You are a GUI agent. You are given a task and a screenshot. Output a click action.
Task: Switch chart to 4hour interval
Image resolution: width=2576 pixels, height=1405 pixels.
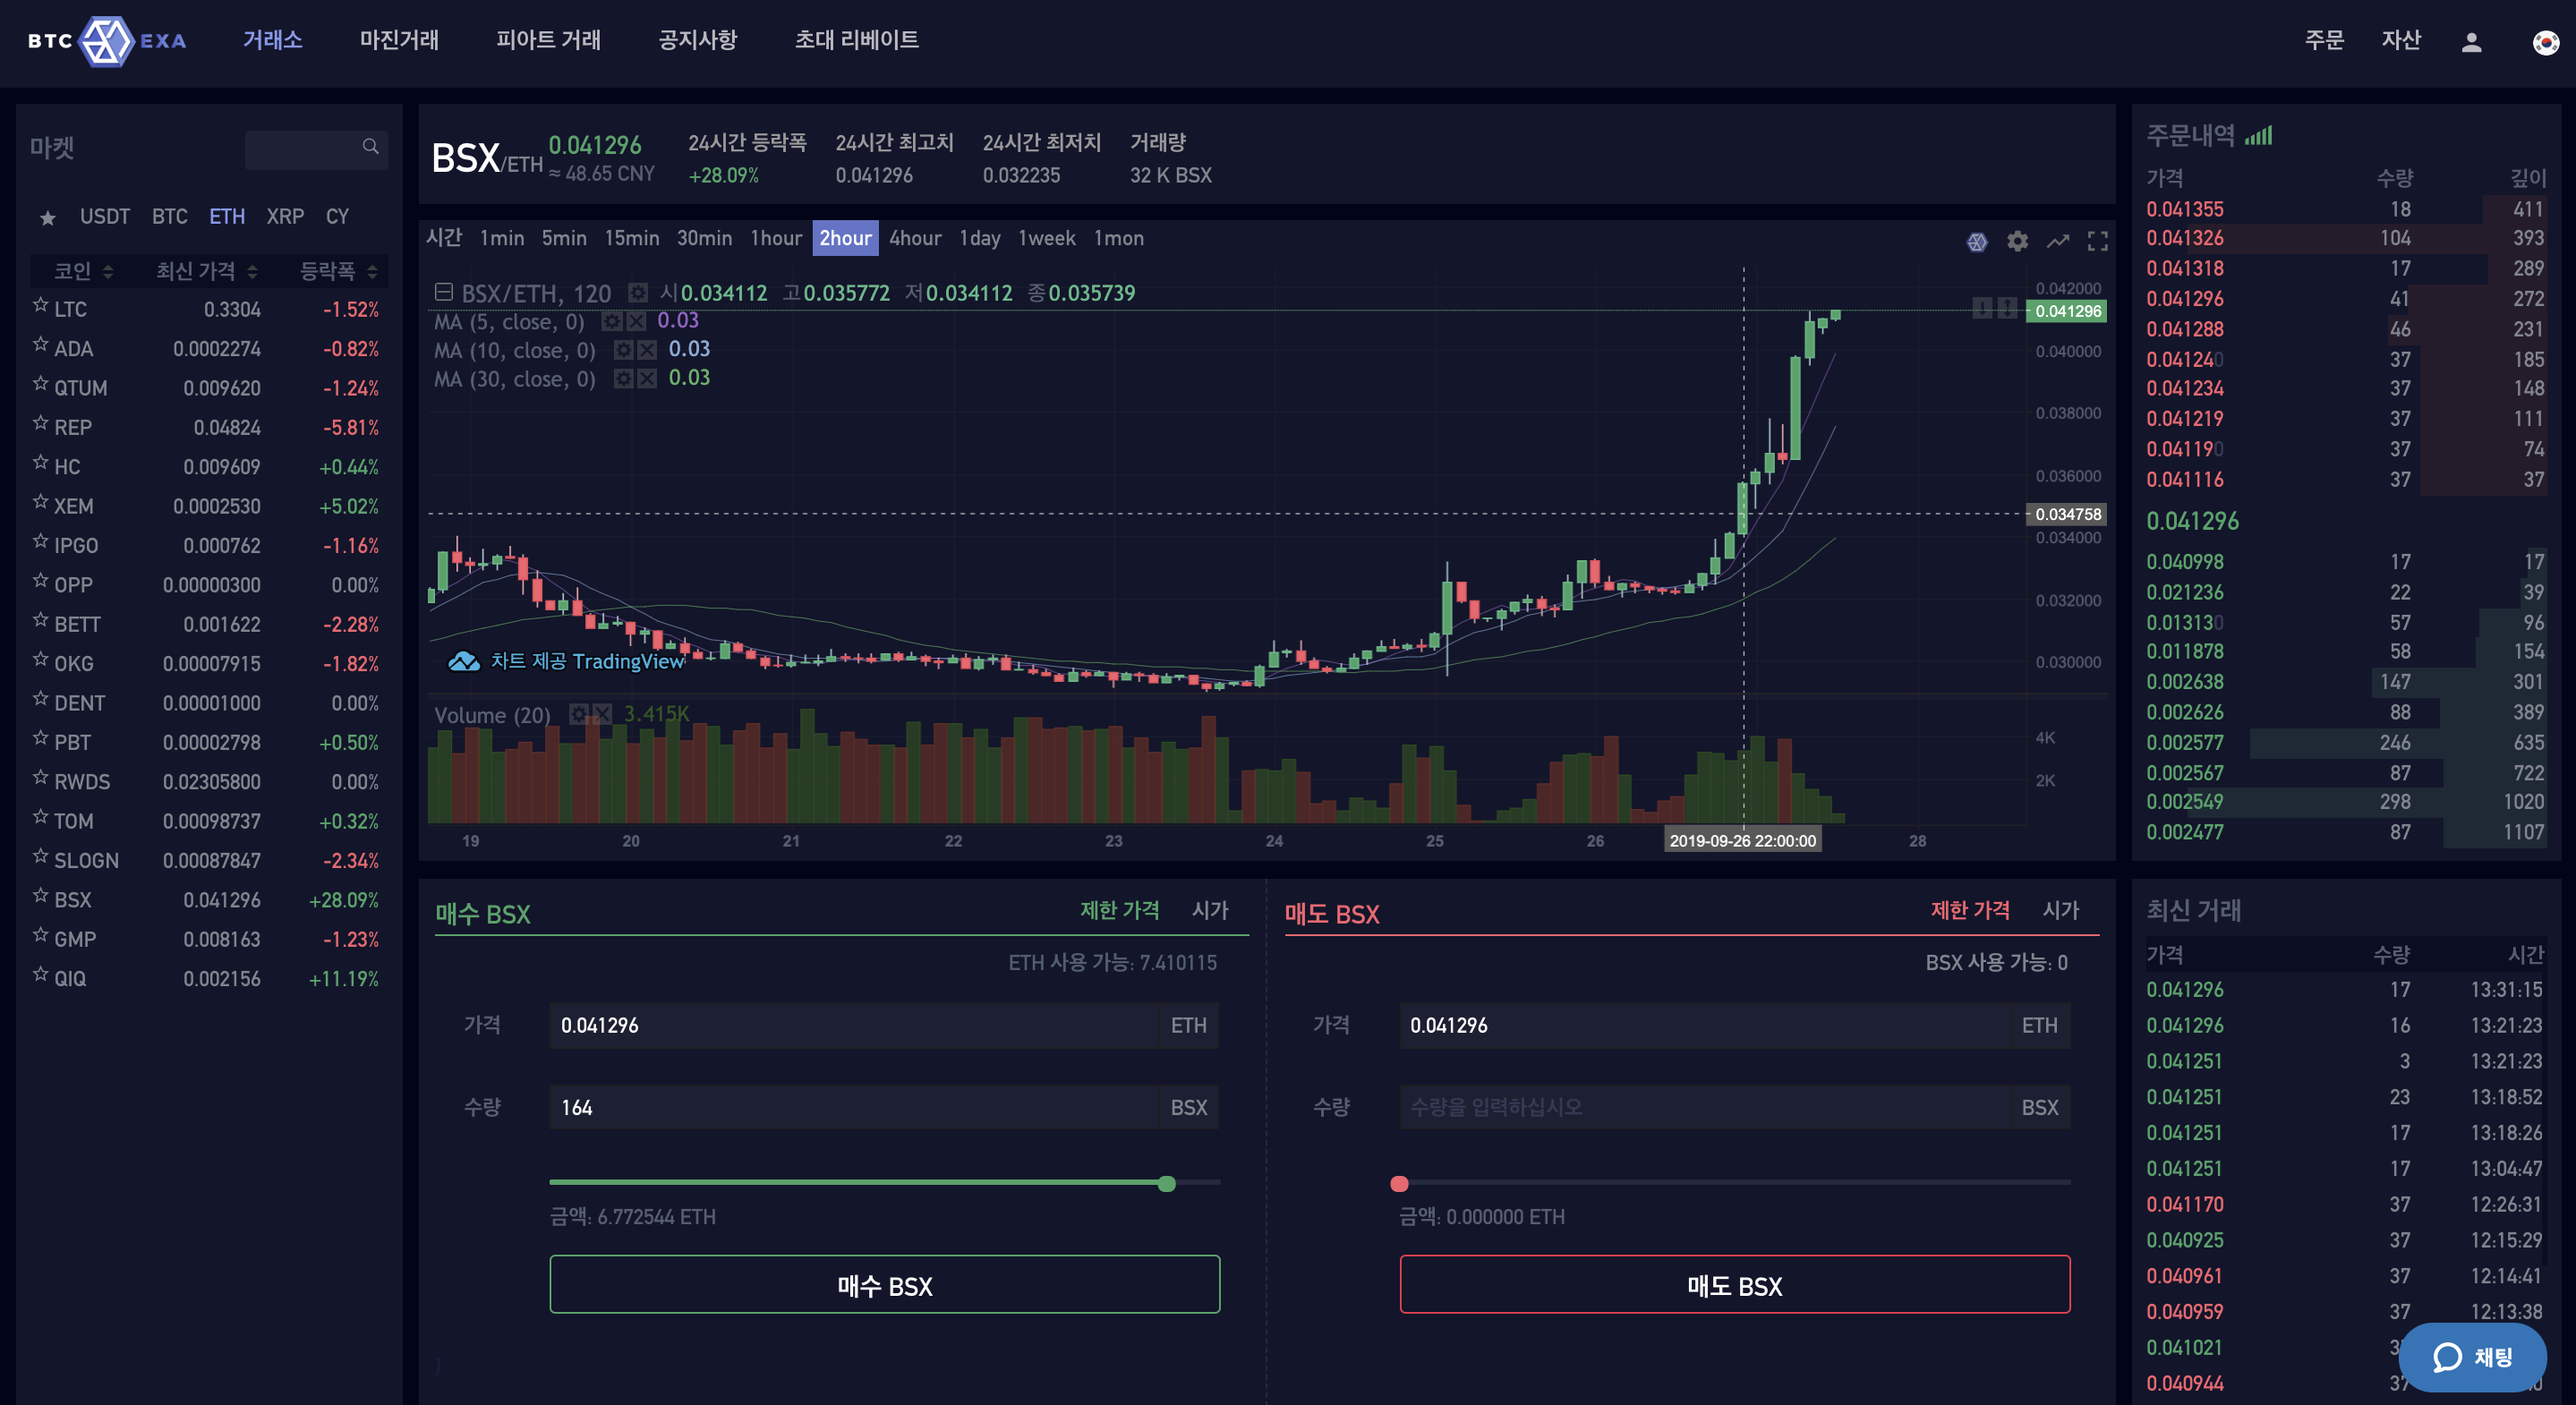coord(915,238)
